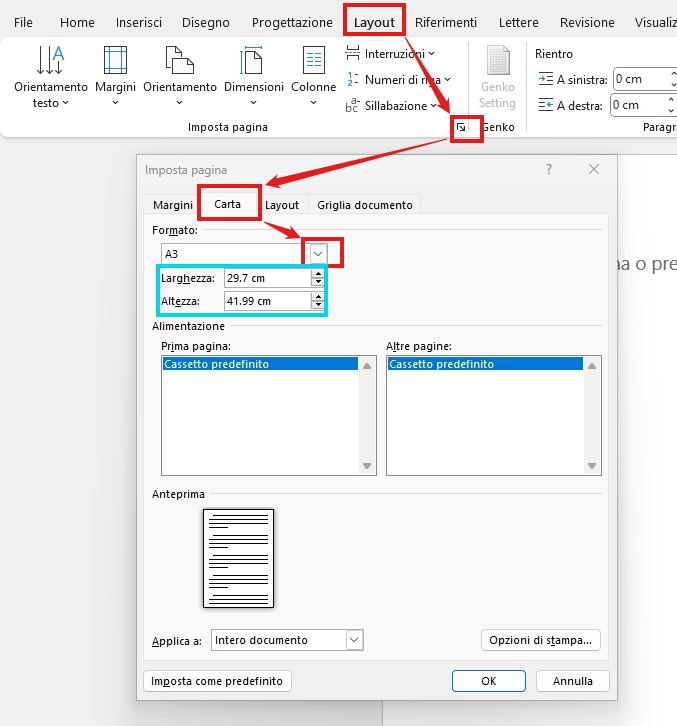Screen dimensions: 677x726
Task: Confirm the dialog with OK
Action: point(489,681)
